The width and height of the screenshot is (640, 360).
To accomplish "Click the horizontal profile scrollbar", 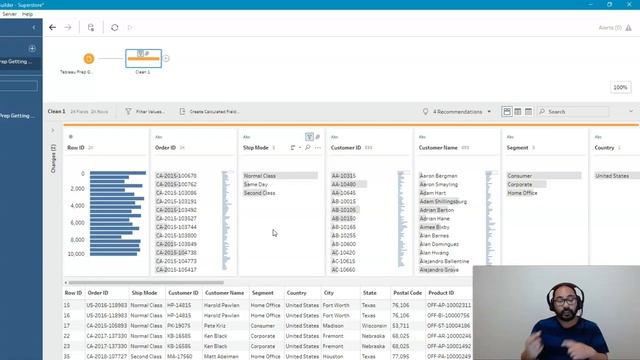I will tap(146, 282).
